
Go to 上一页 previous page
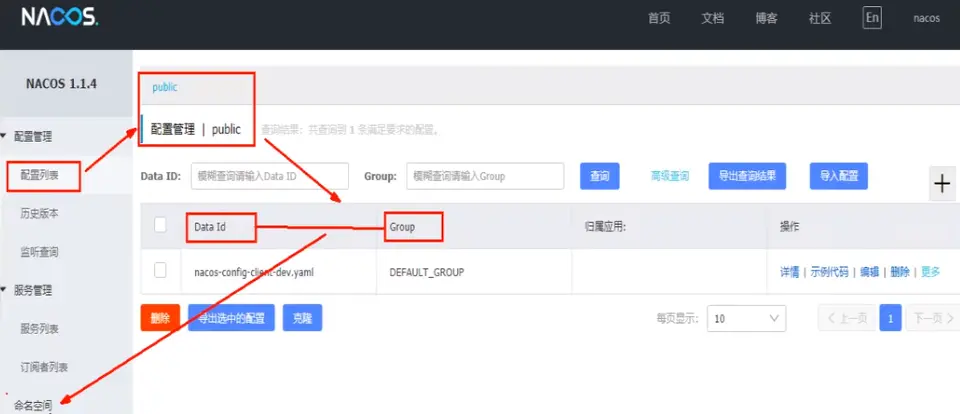(x=847, y=318)
